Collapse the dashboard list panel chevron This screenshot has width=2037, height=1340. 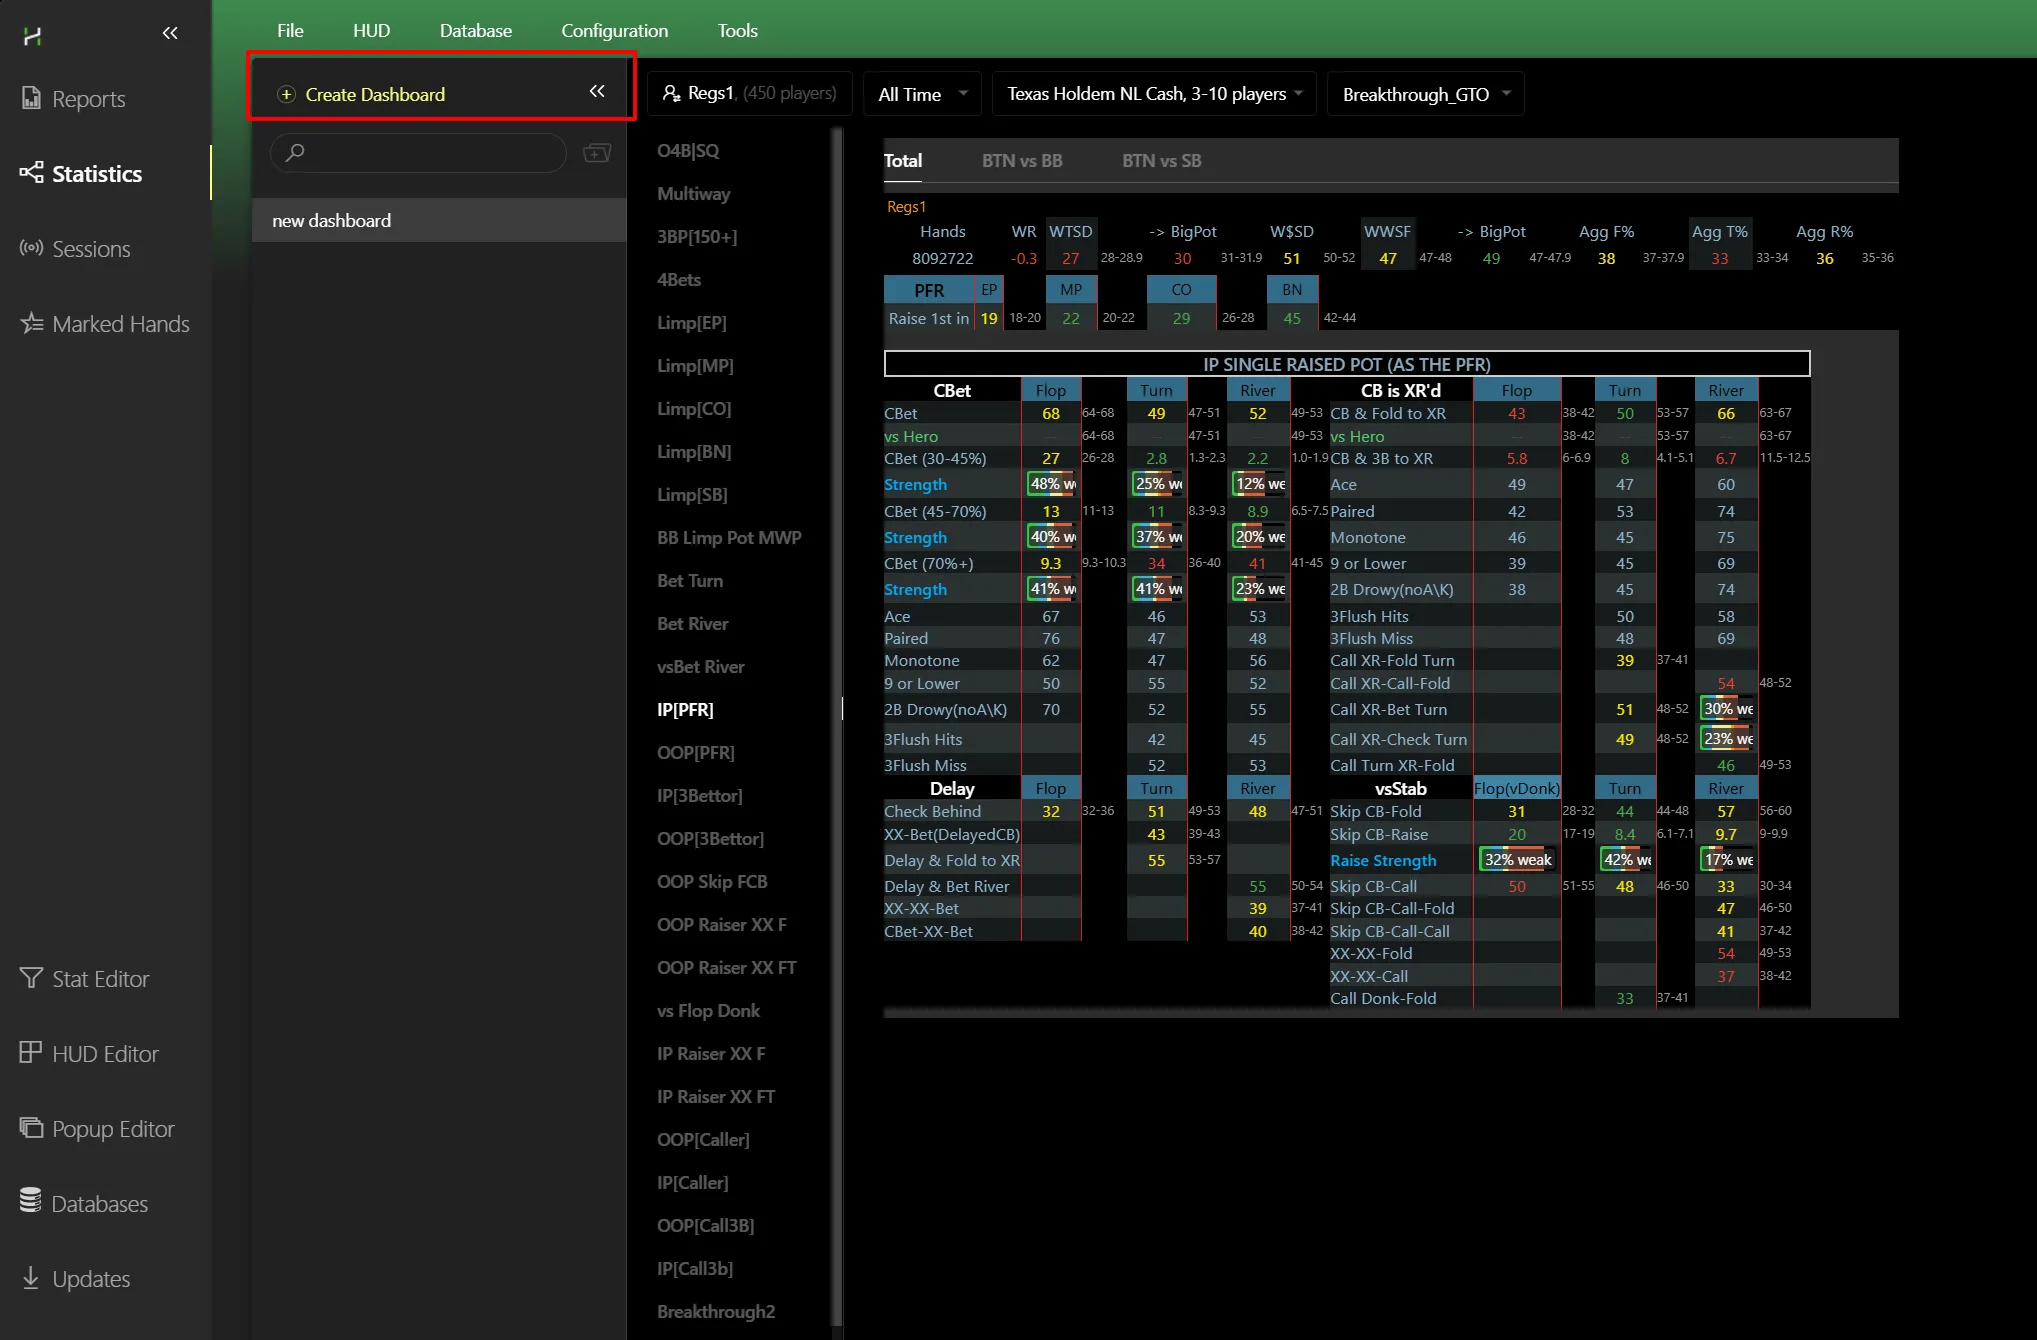click(597, 92)
